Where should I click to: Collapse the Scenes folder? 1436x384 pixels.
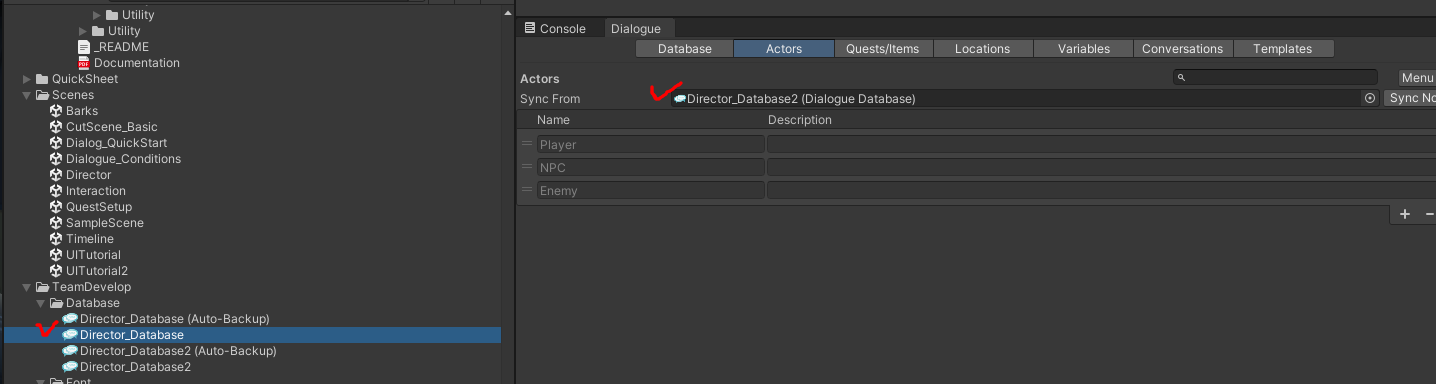[x=27, y=95]
